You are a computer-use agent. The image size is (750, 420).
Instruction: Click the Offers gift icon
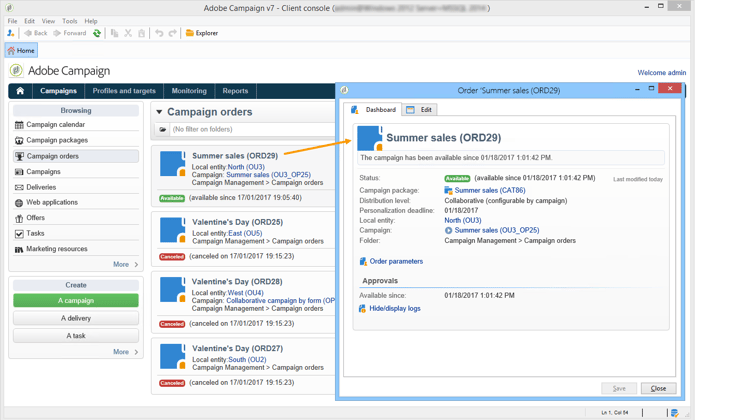click(x=19, y=219)
